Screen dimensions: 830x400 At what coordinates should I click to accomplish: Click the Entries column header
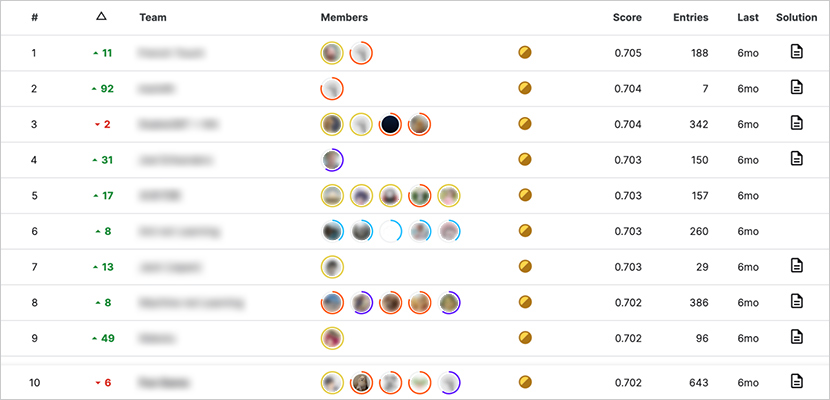click(x=691, y=17)
